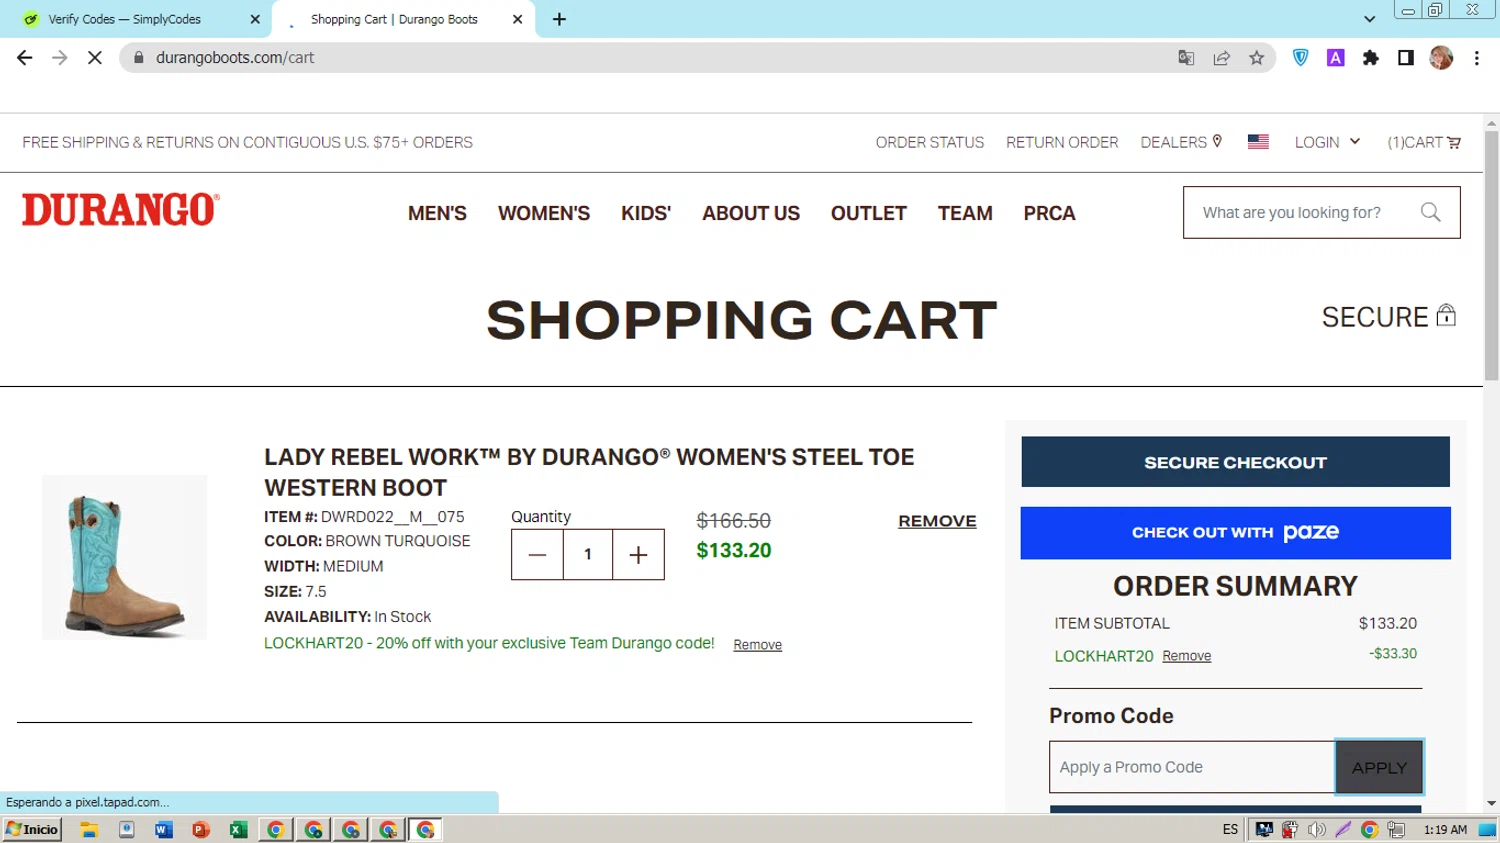Click the APPLY promo button
1500x843 pixels.
pos(1379,767)
